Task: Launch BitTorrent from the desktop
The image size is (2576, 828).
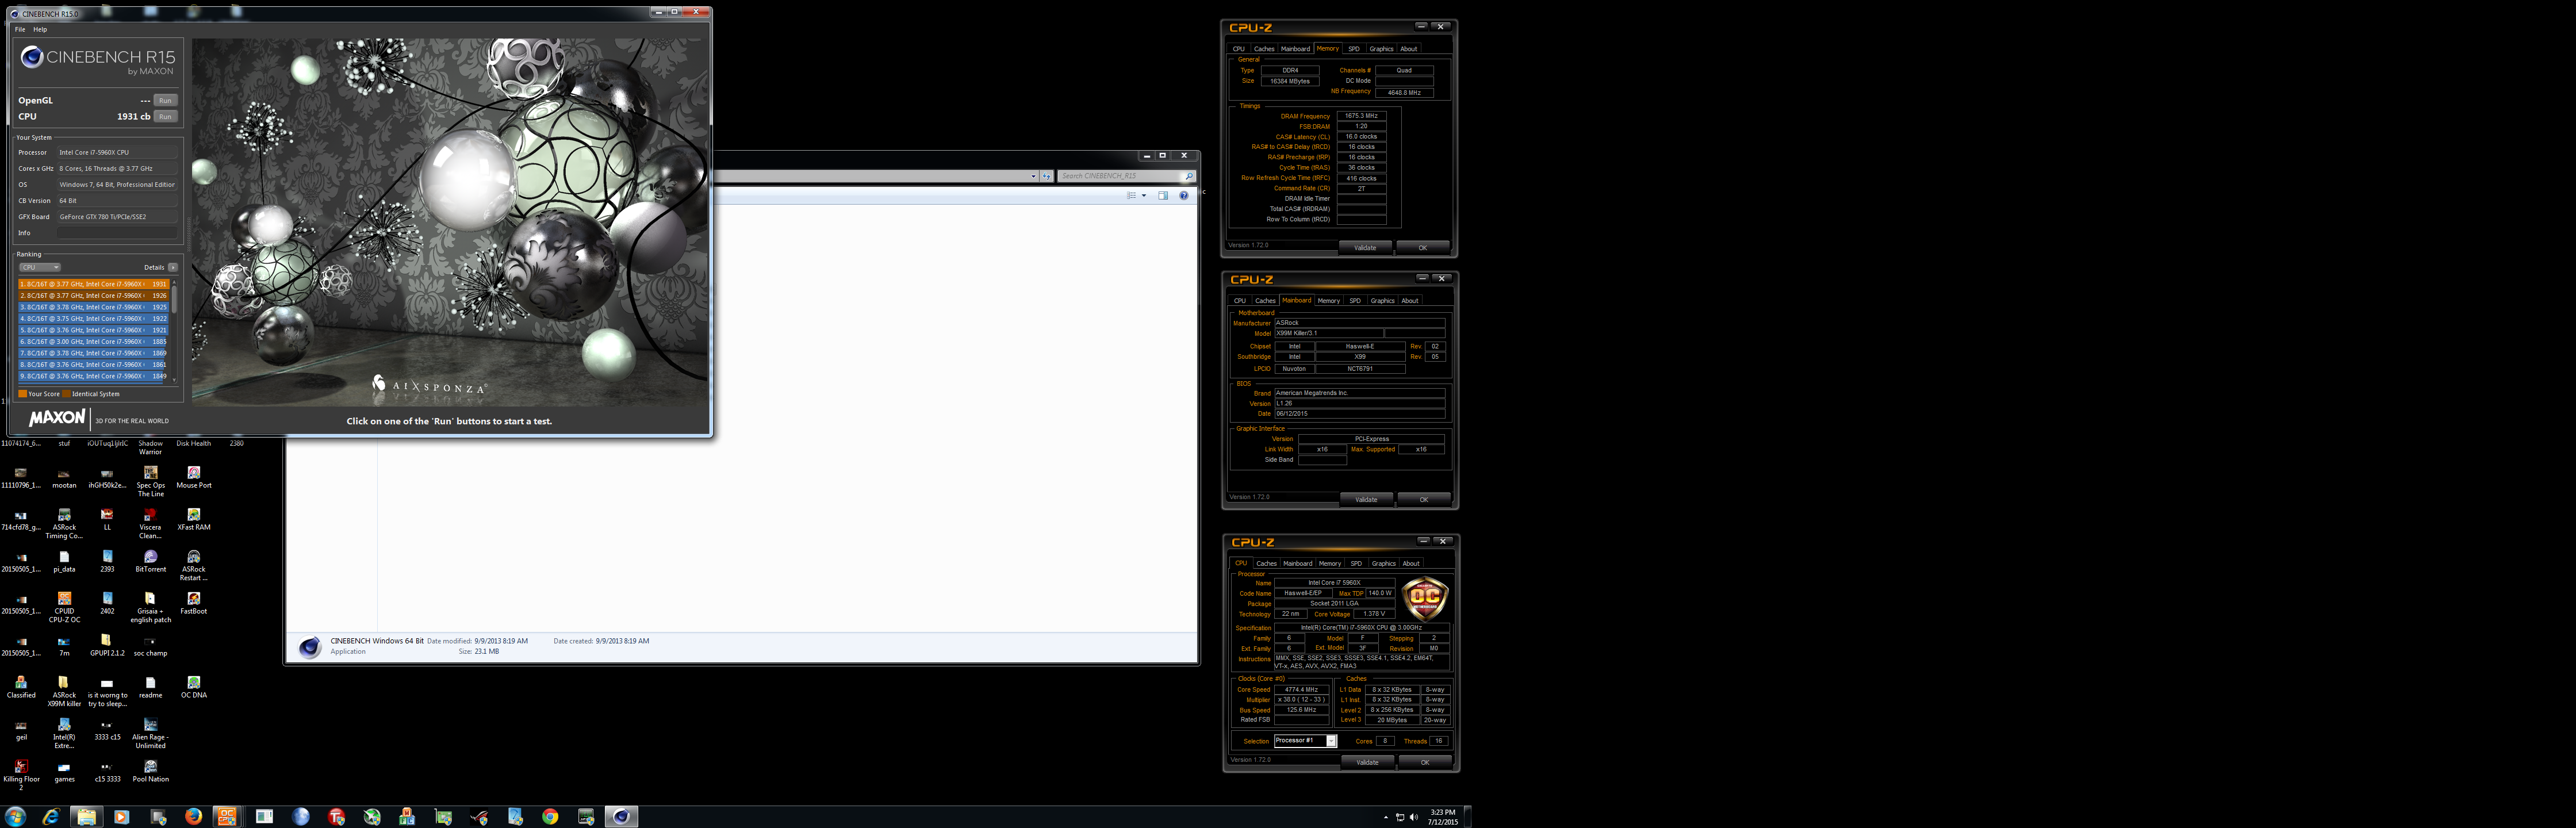Action: tap(151, 561)
